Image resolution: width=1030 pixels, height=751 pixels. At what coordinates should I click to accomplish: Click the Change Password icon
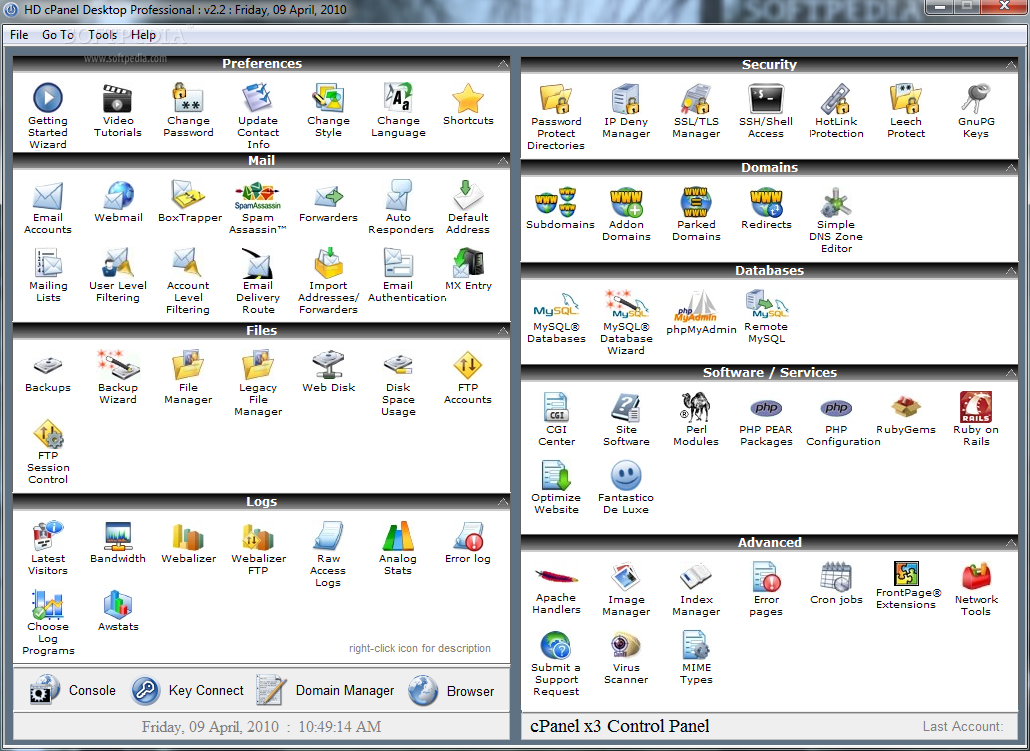(x=188, y=98)
